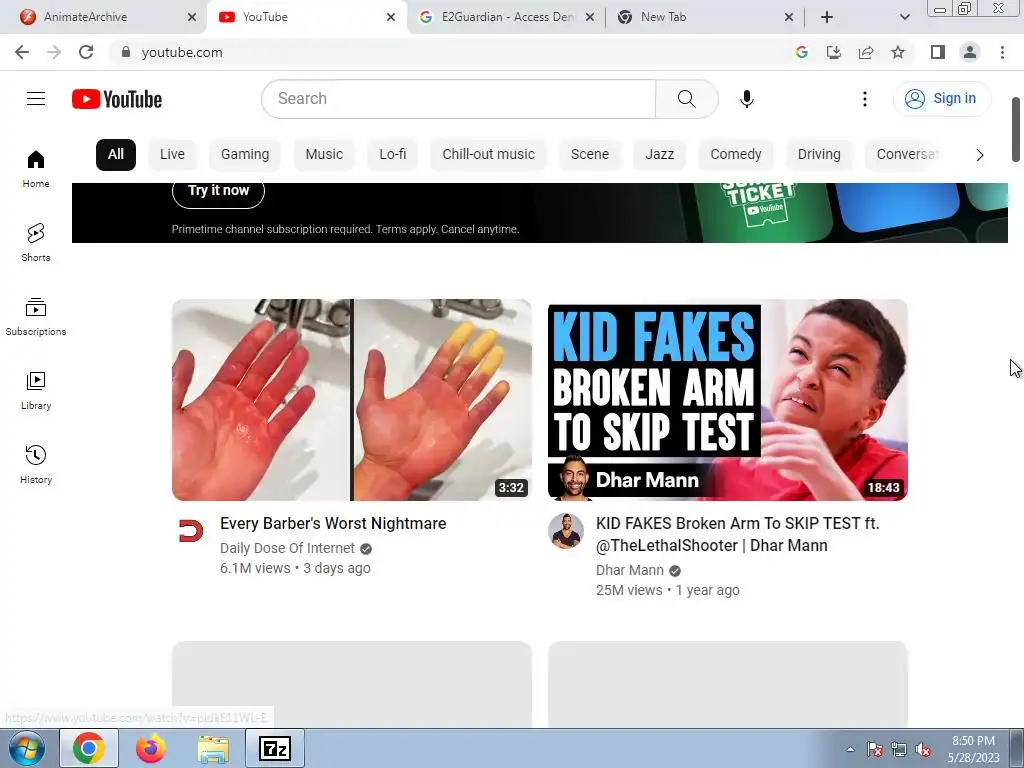Close the YouTube tab
The image size is (1024, 768).
pos(391,17)
